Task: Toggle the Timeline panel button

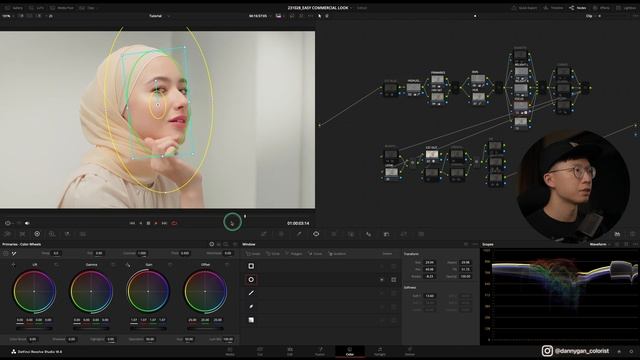Action: coord(553,8)
